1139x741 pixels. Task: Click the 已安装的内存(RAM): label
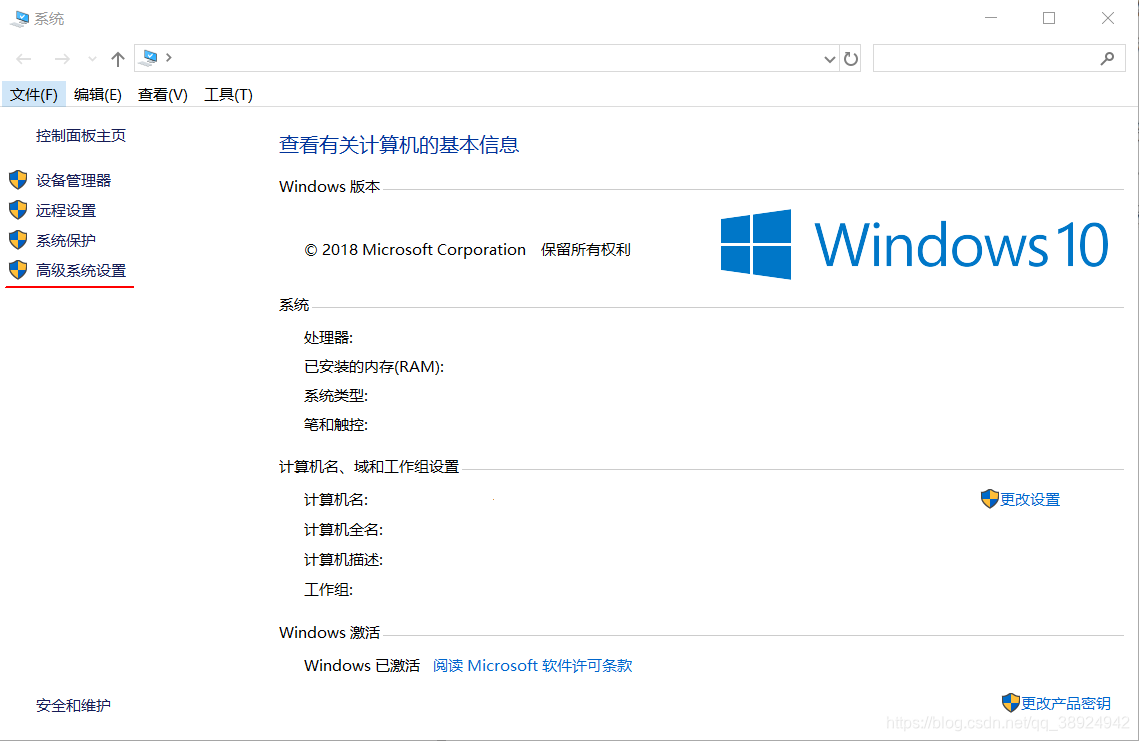coord(374,367)
